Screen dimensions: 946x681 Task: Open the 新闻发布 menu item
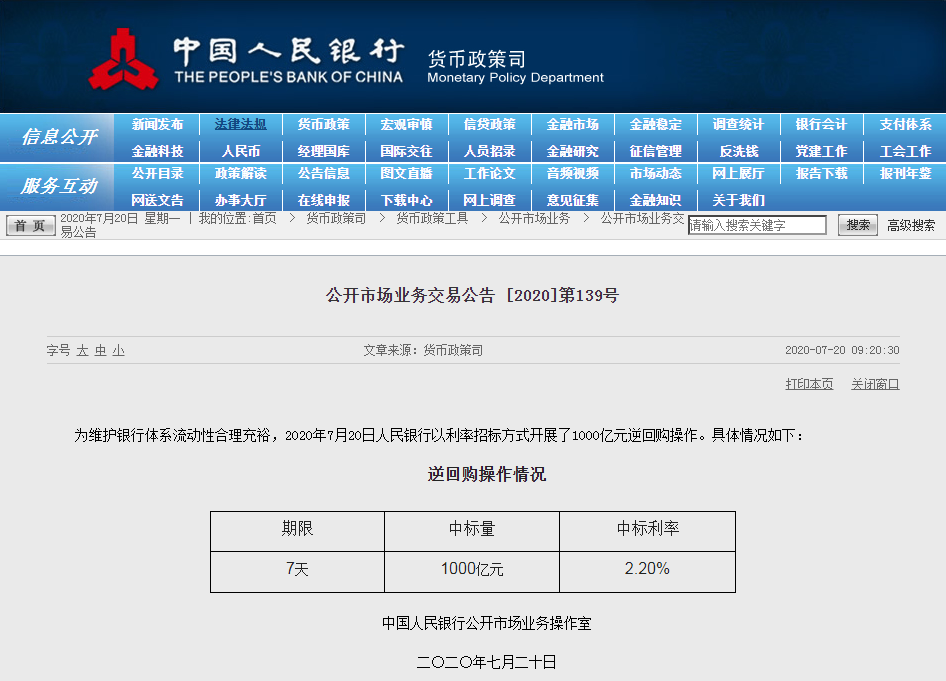(158, 125)
